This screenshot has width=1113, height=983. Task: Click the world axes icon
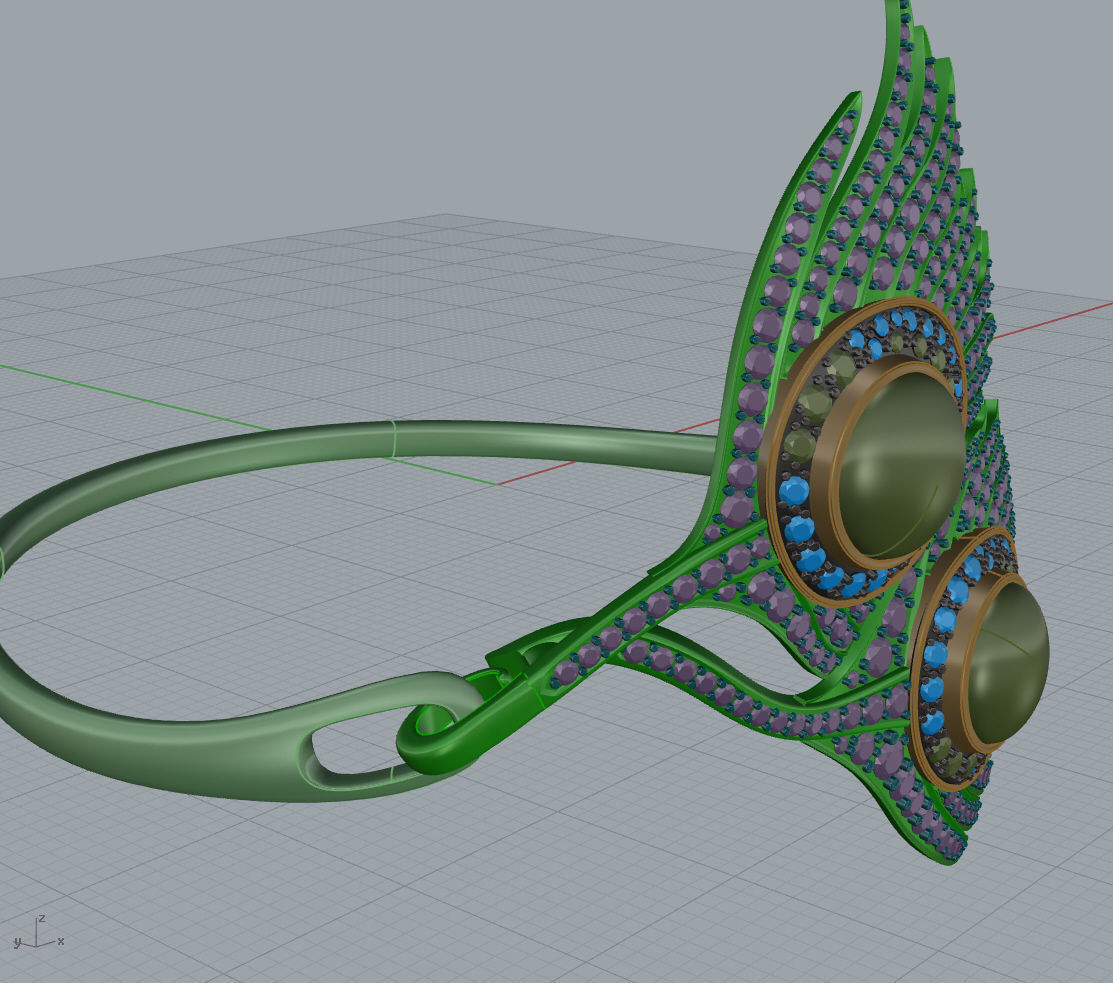38,933
